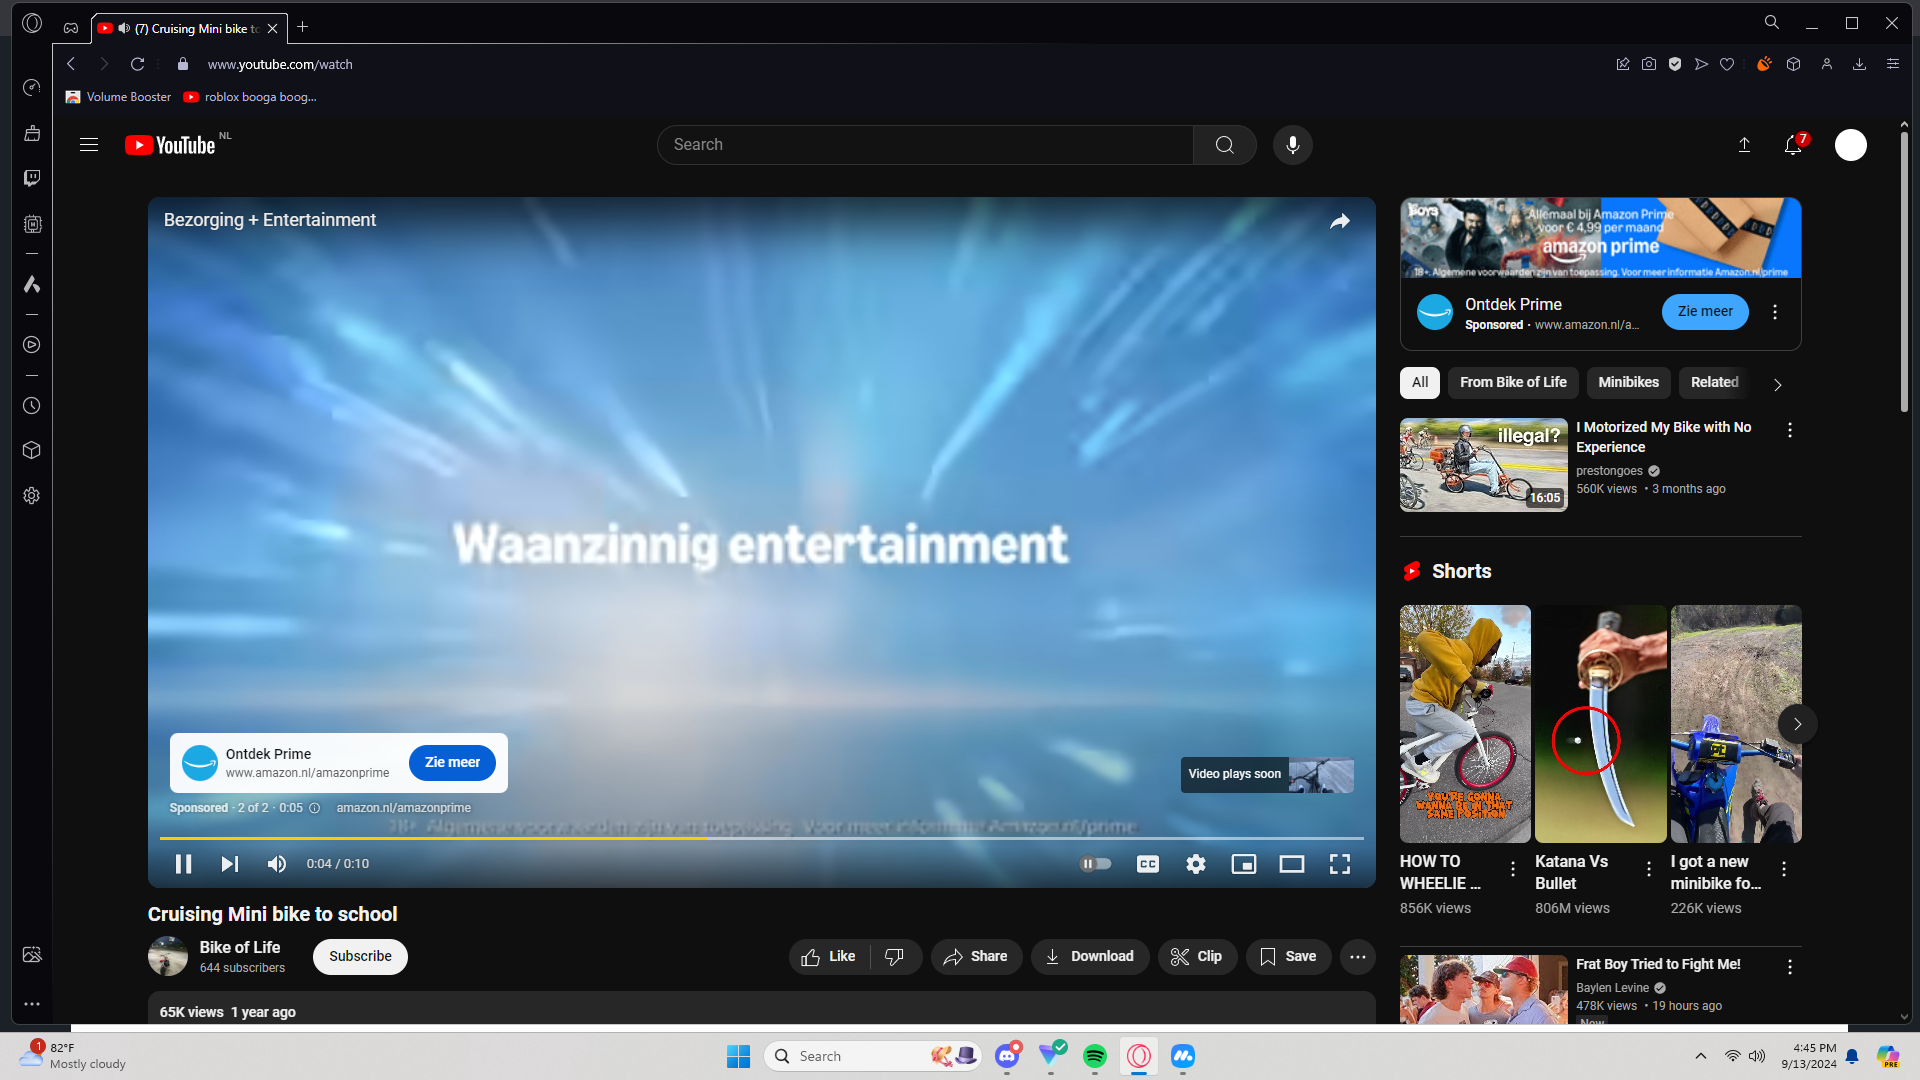Open I Motorized My Bike video thumbnail

click(x=1484, y=465)
